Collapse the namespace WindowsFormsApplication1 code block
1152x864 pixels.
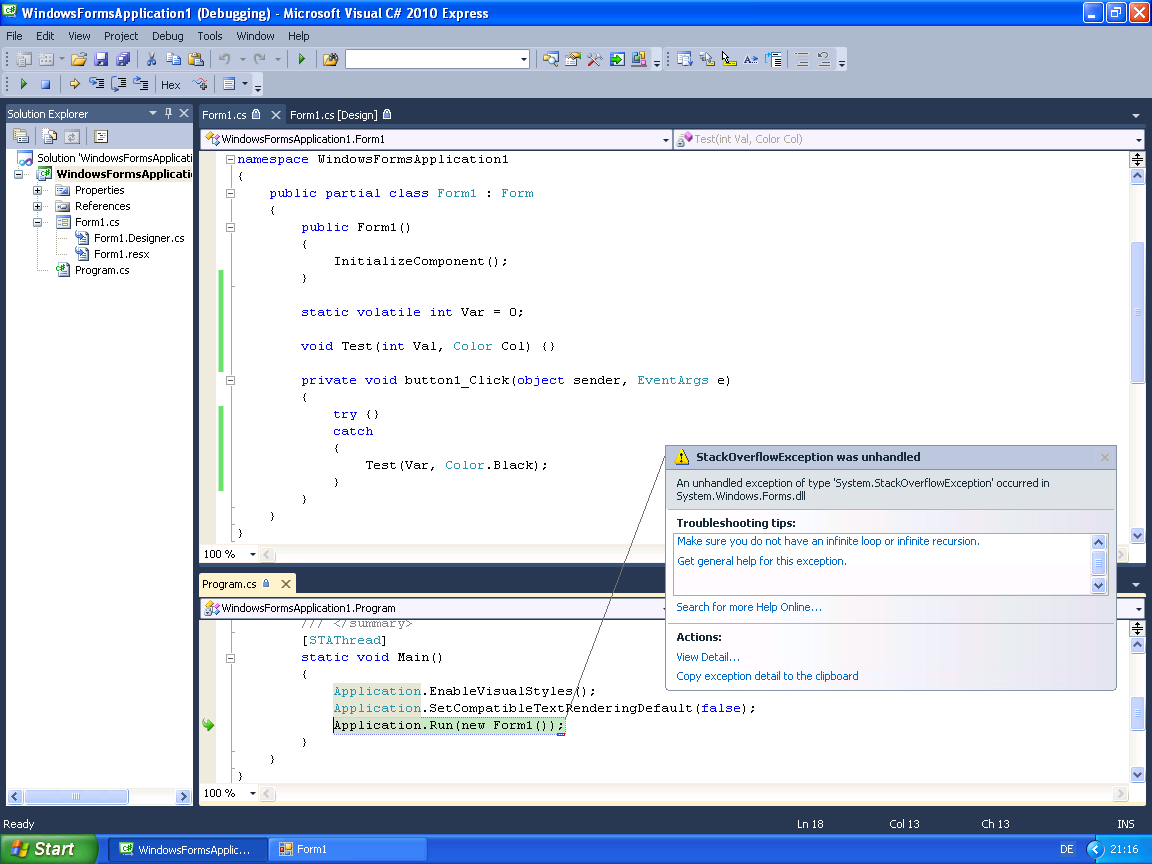(230, 159)
